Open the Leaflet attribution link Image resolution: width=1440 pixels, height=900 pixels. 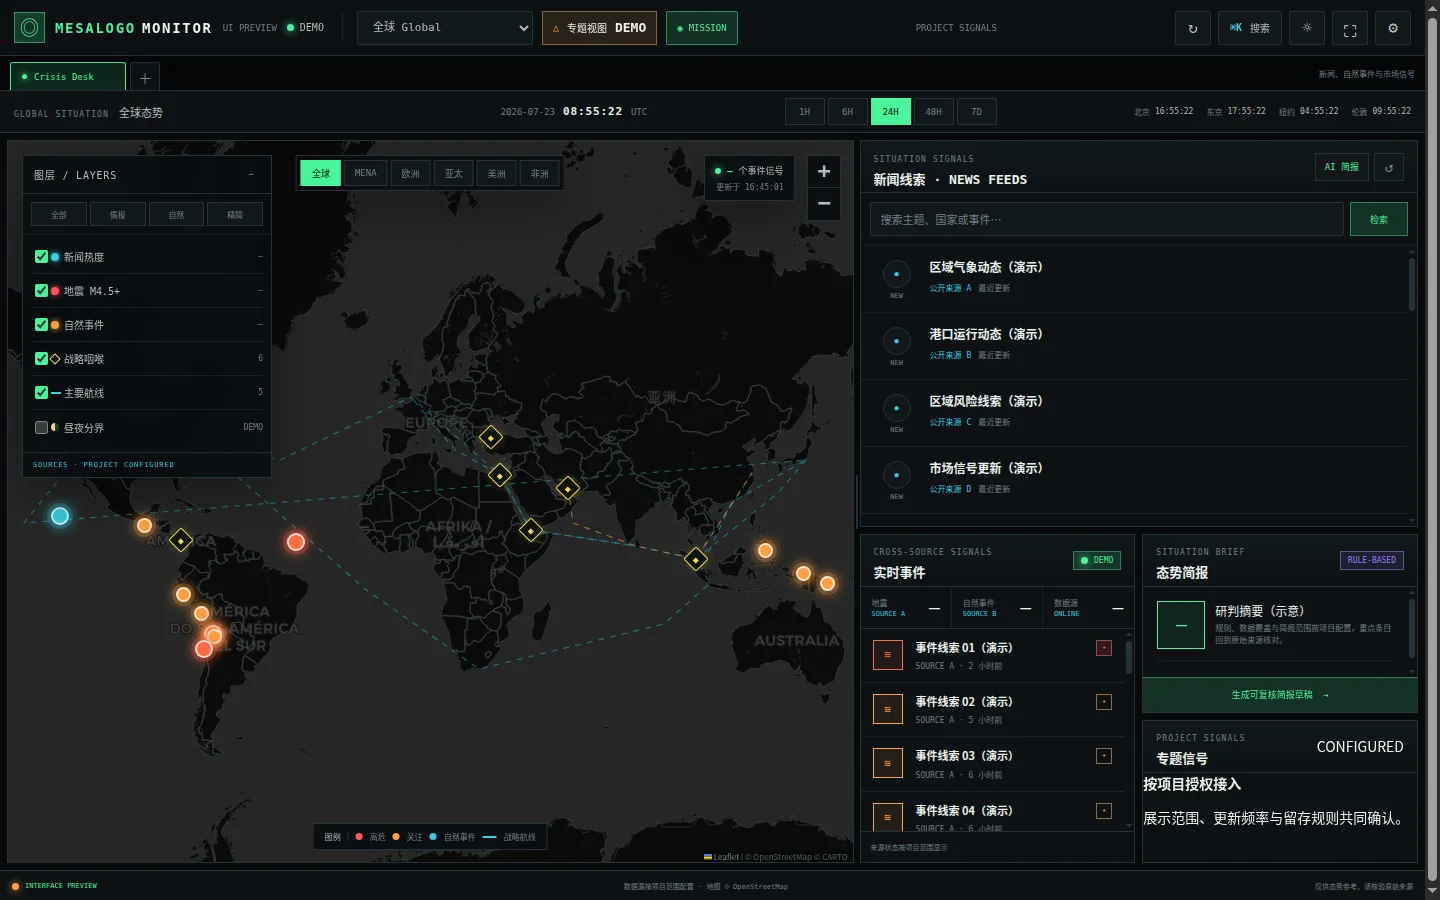(x=721, y=857)
